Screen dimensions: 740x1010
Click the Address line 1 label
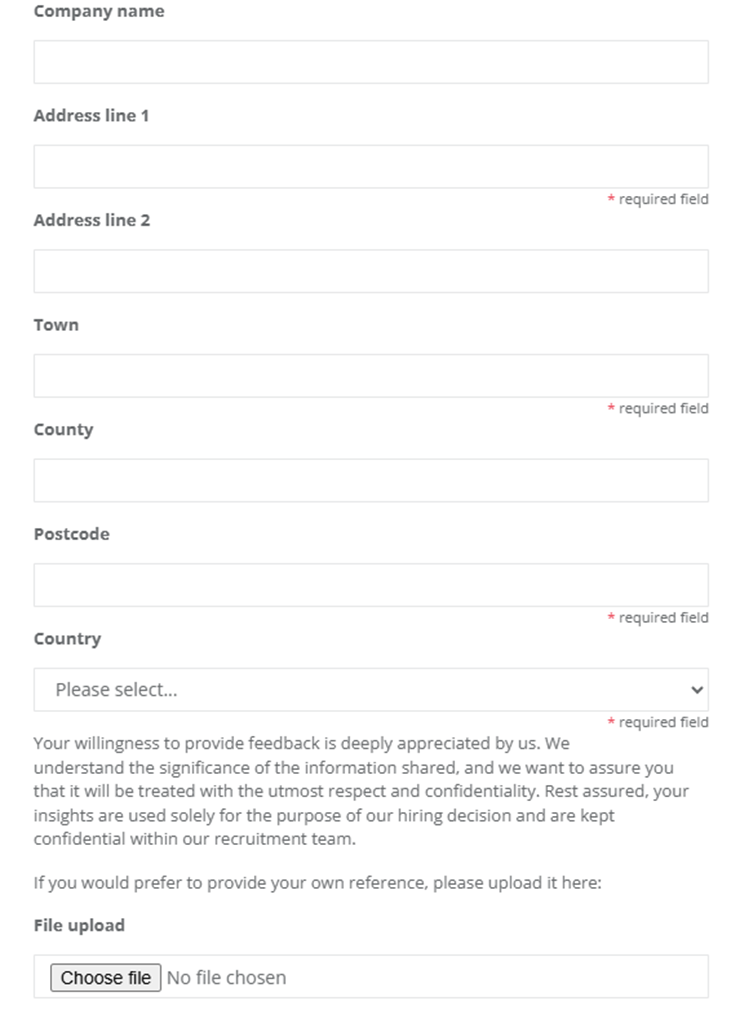pyautogui.click(x=91, y=116)
